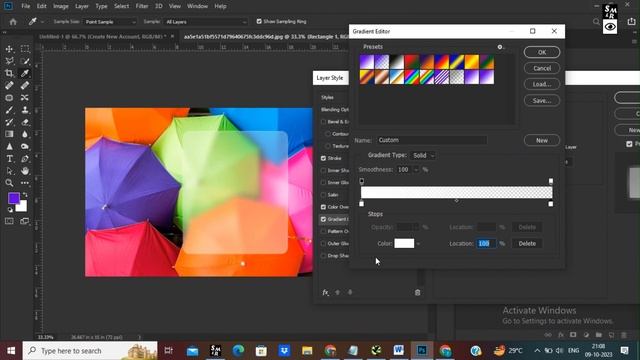Select the Crop tool
The image size is (640, 360).
9,73
